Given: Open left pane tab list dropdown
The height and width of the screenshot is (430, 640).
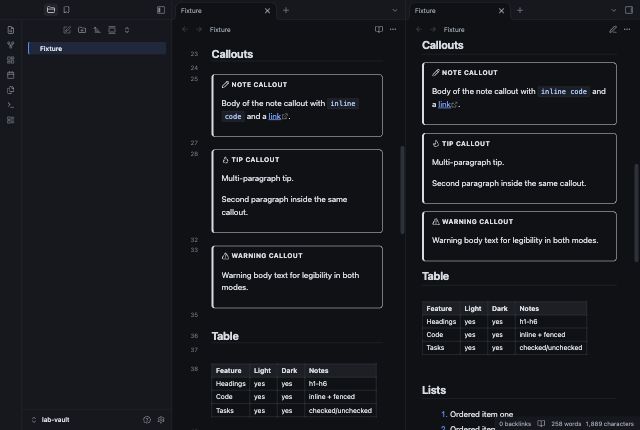Looking at the screenshot, I should [395, 11].
